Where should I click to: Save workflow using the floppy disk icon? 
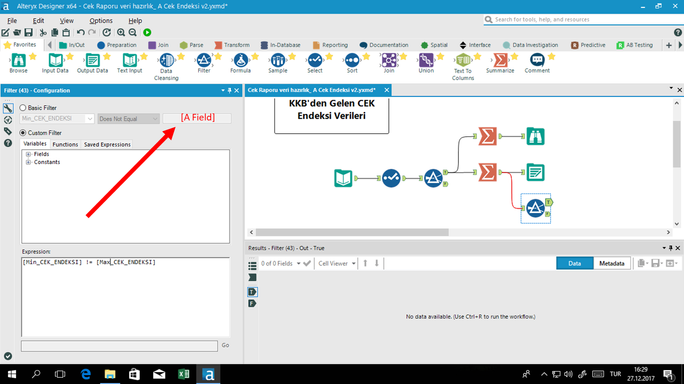click(x=28, y=32)
